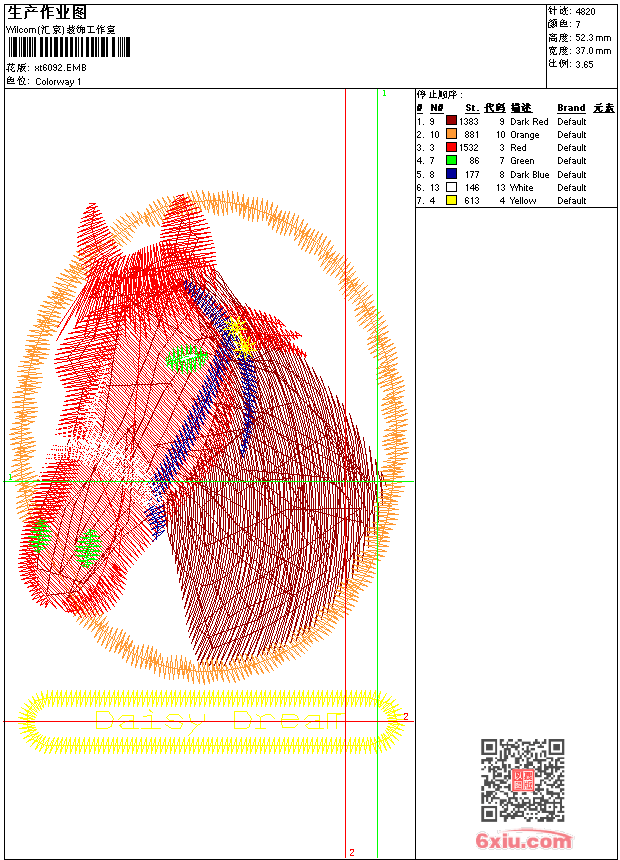The image size is (620, 860).
Task: Select the file name xt6092.EMB
Action: click(60, 67)
